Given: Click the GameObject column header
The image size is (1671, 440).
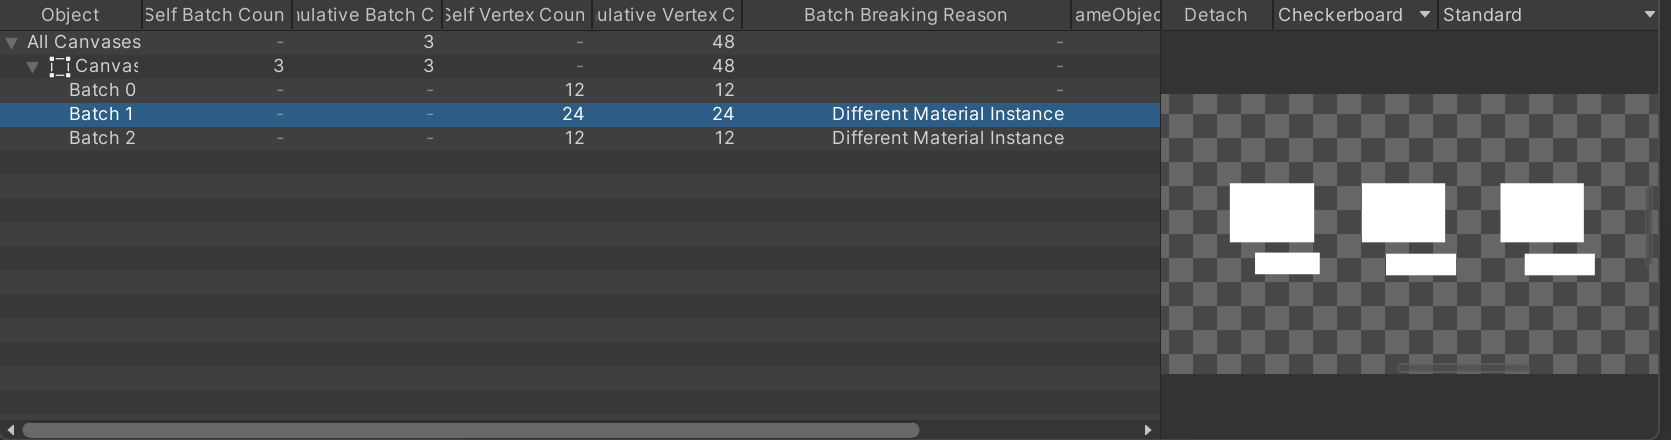Looking at the screenshot, I should [x=1116, y=15].
